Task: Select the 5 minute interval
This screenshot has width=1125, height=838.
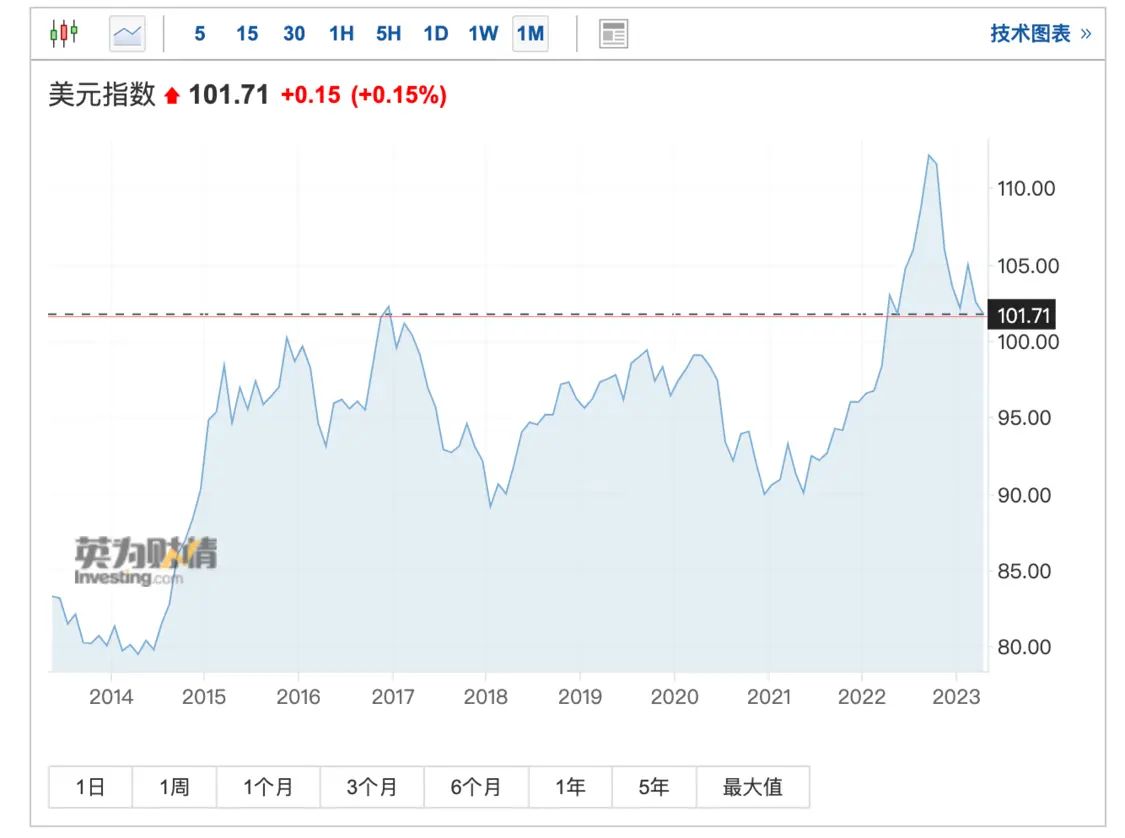Action: click(x=199, y=34)
